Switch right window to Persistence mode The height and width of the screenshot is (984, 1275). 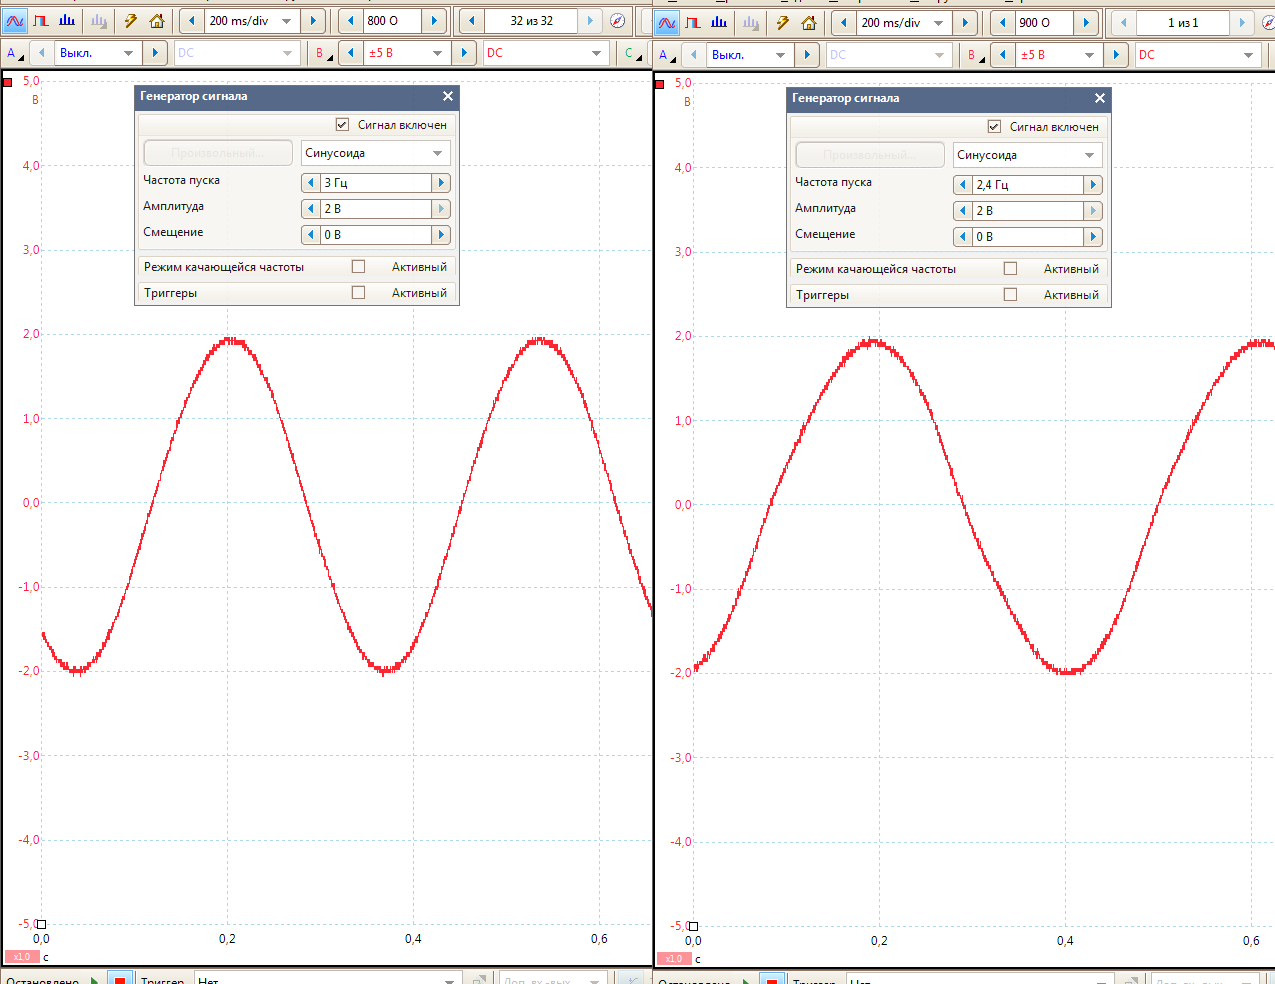click(x=693, y=23)
